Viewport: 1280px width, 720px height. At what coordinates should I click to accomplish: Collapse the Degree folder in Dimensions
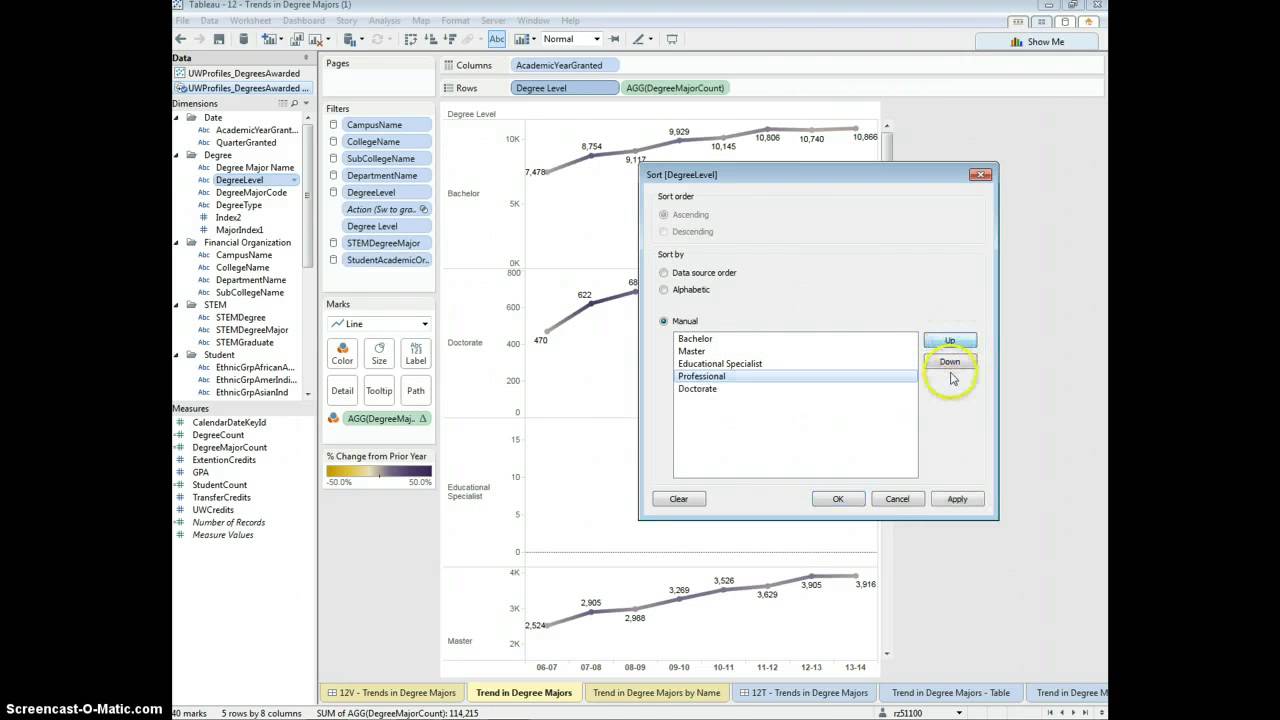click(178, 155)
